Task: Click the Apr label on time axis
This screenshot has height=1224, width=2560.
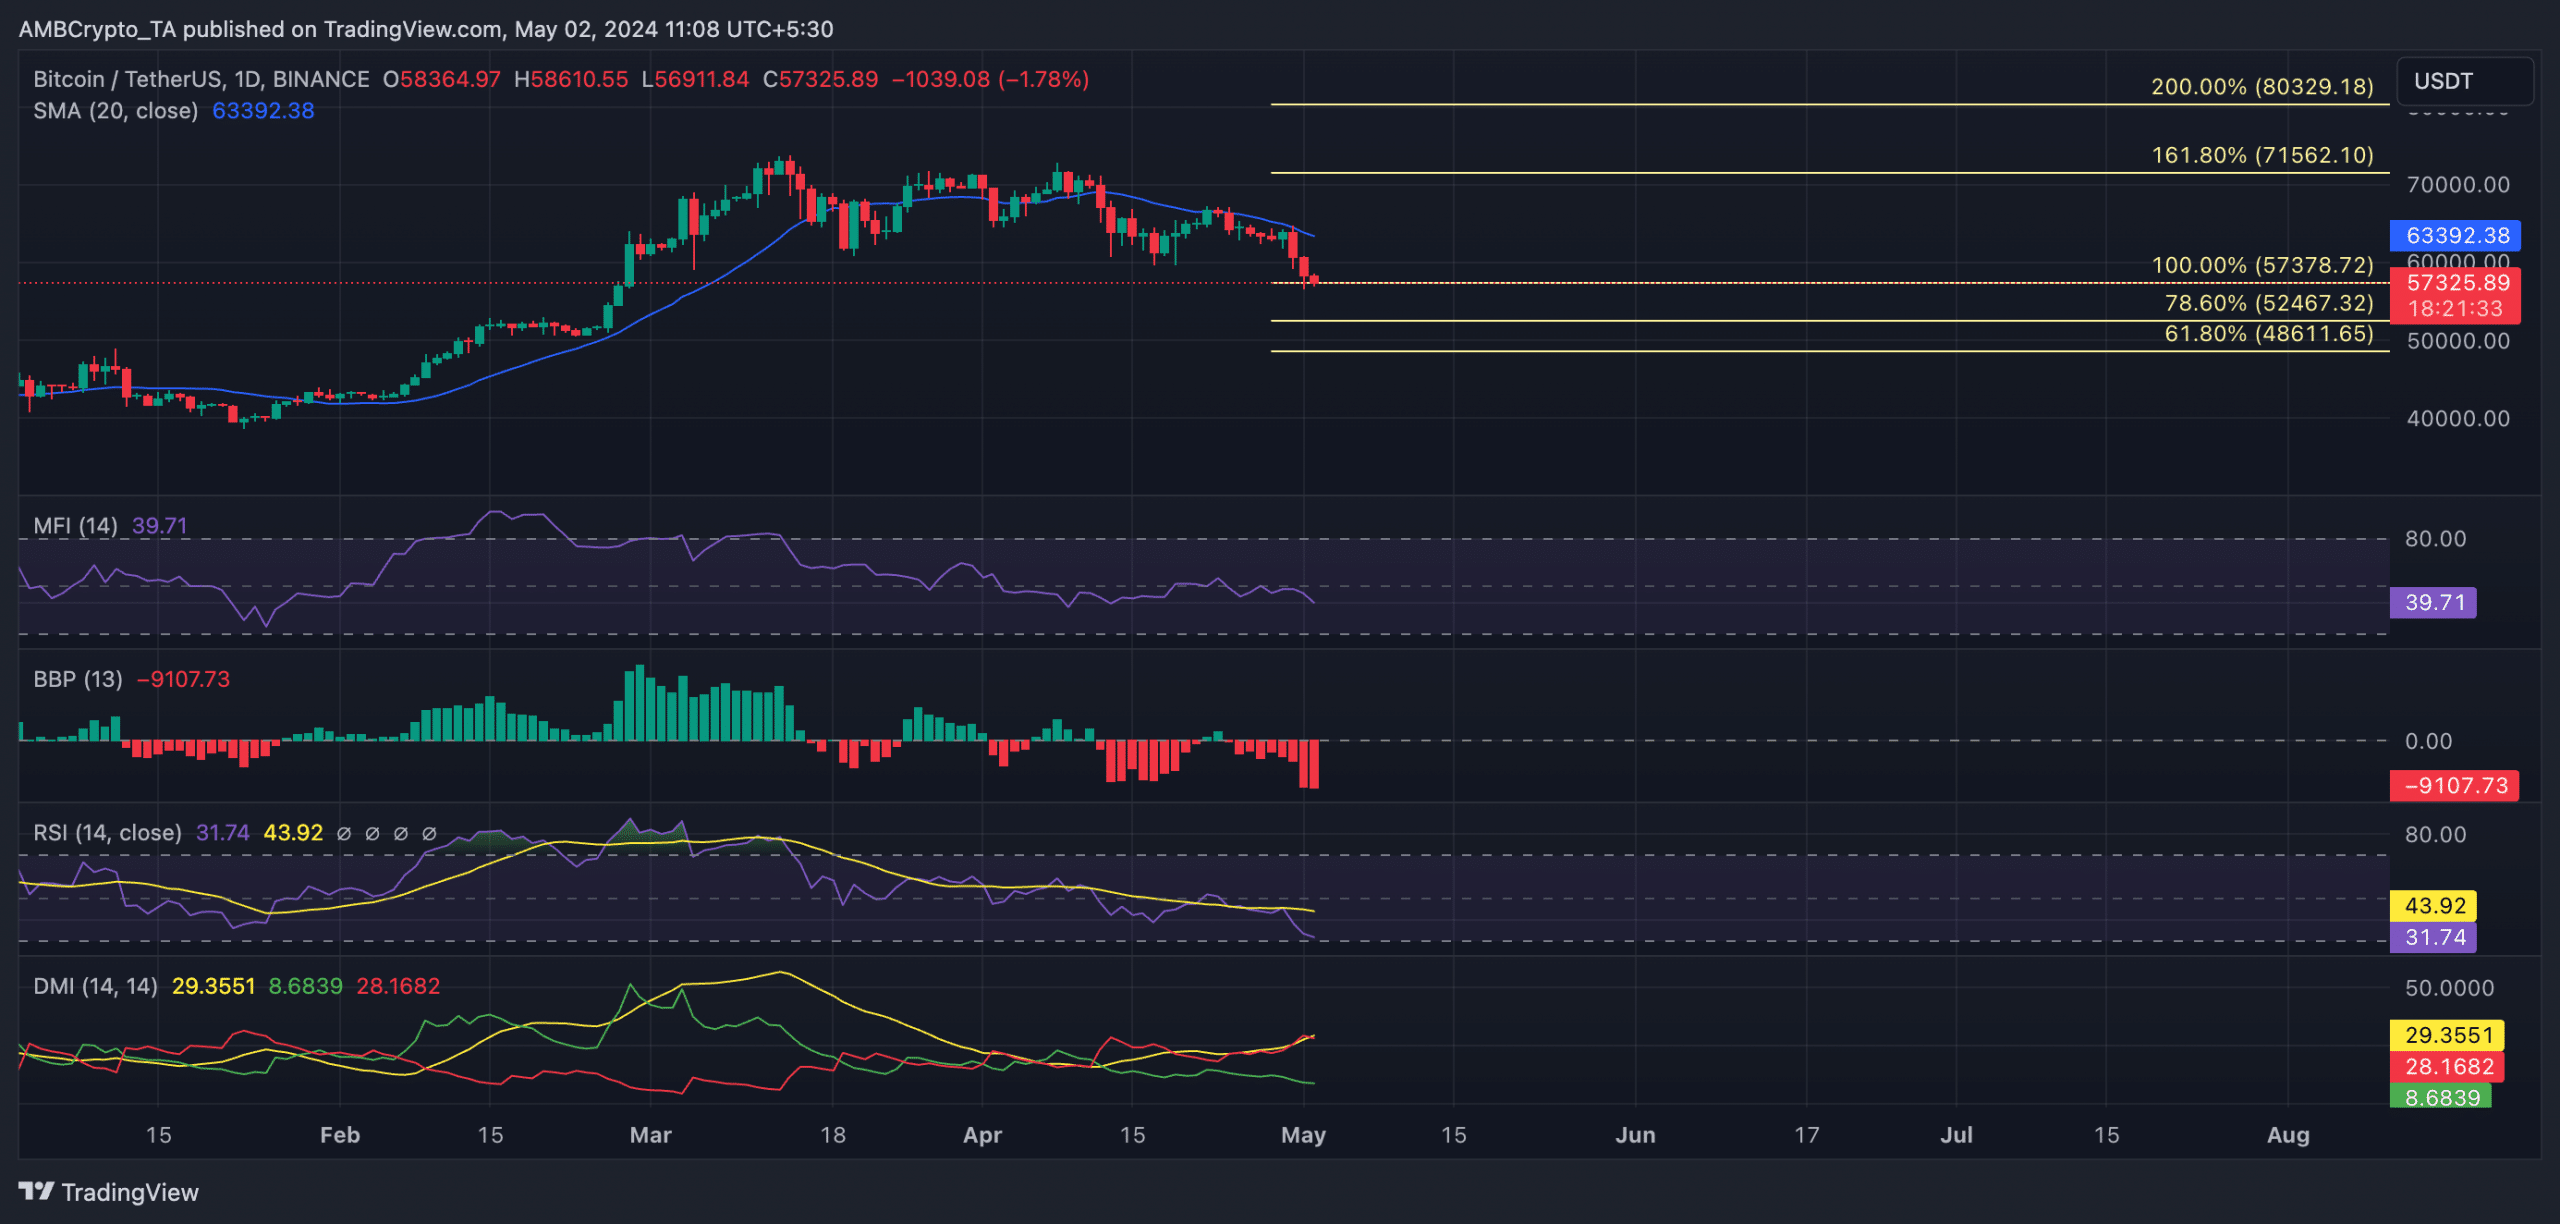Action: [982, 1135]
